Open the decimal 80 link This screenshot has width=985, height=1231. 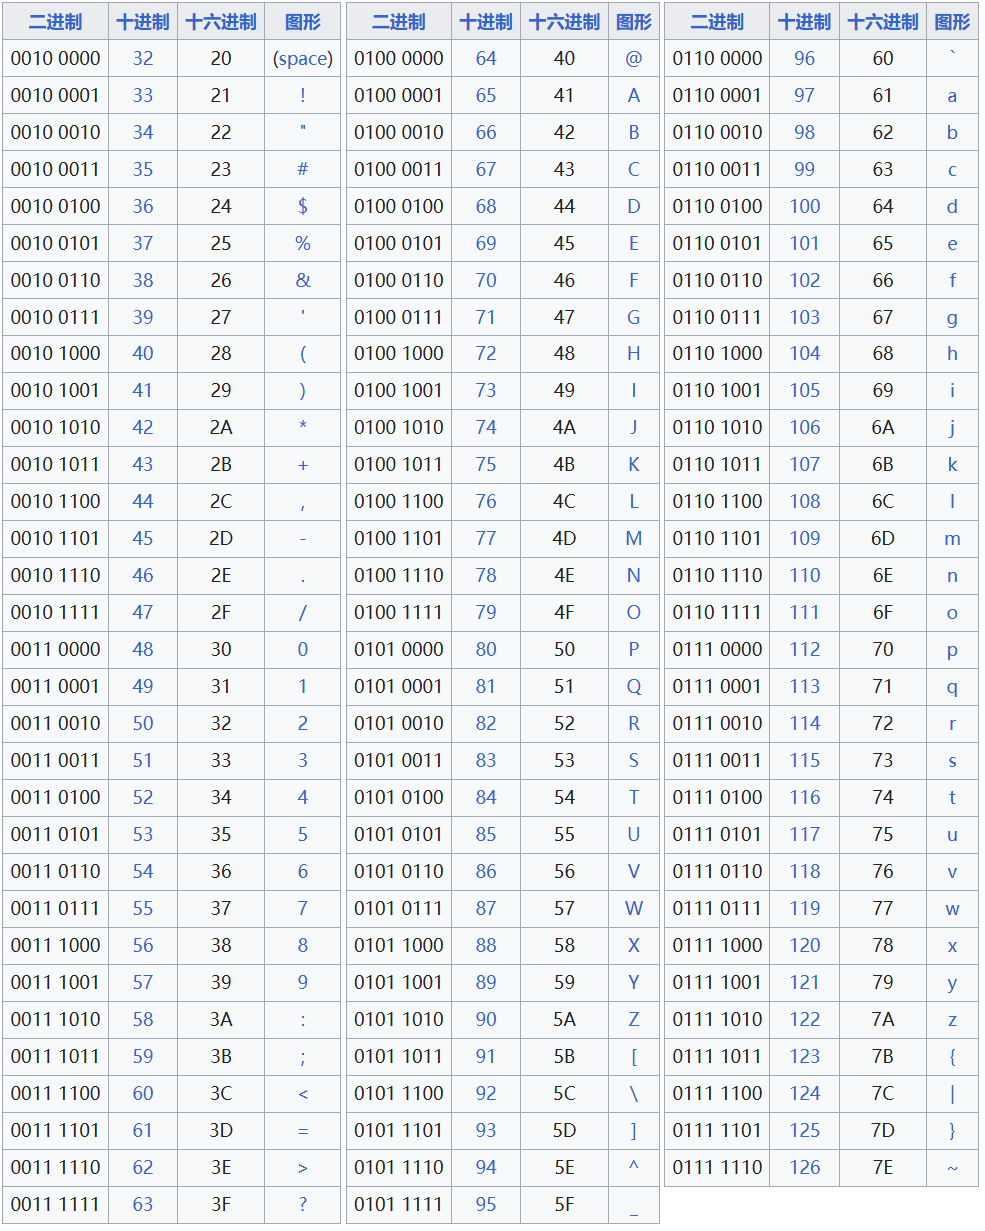tap(486, 649)
